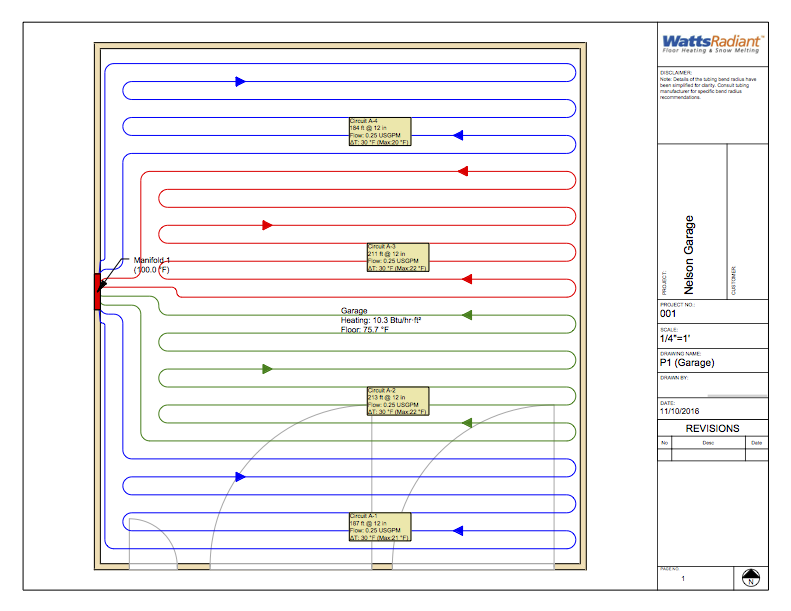Click the project number 001 field

(x=669, y=314)
